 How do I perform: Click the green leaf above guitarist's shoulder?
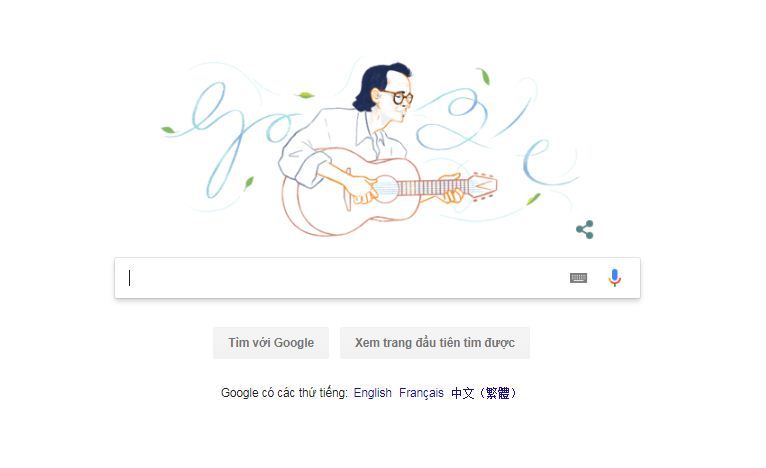[x=305, y=95]
